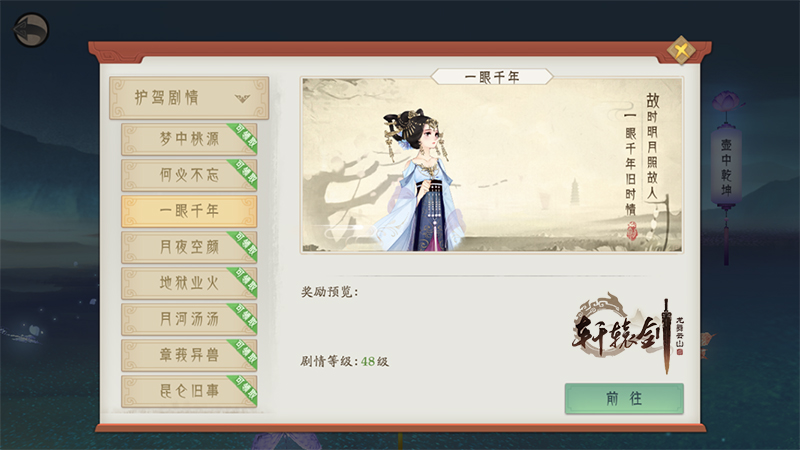Click the 壶中乾坤 hanging lantern
The image size is (800, 450).
pos(726,168)
